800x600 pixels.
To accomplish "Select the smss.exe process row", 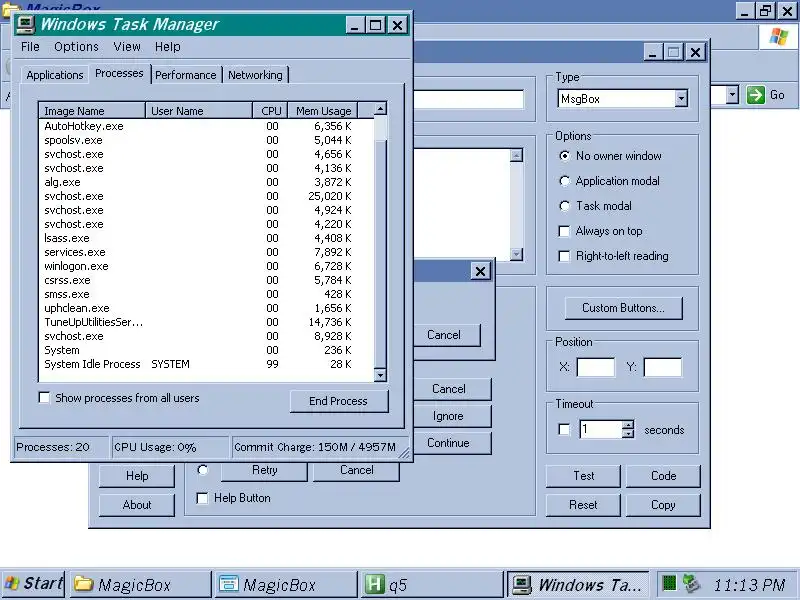I will click(x=206, y=294).
